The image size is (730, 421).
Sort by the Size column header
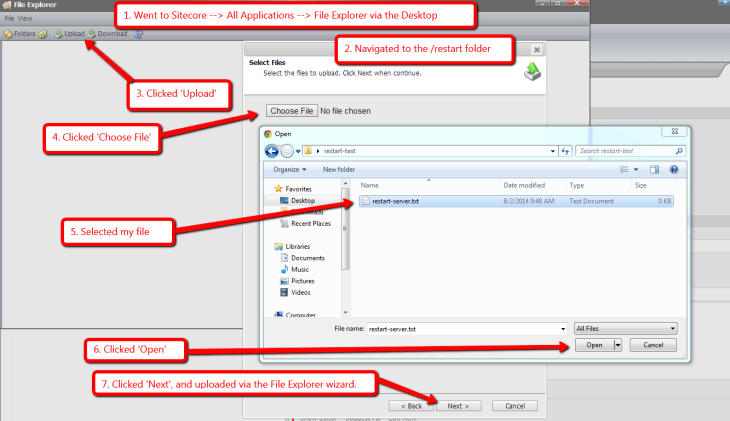(x=641, y=185)
